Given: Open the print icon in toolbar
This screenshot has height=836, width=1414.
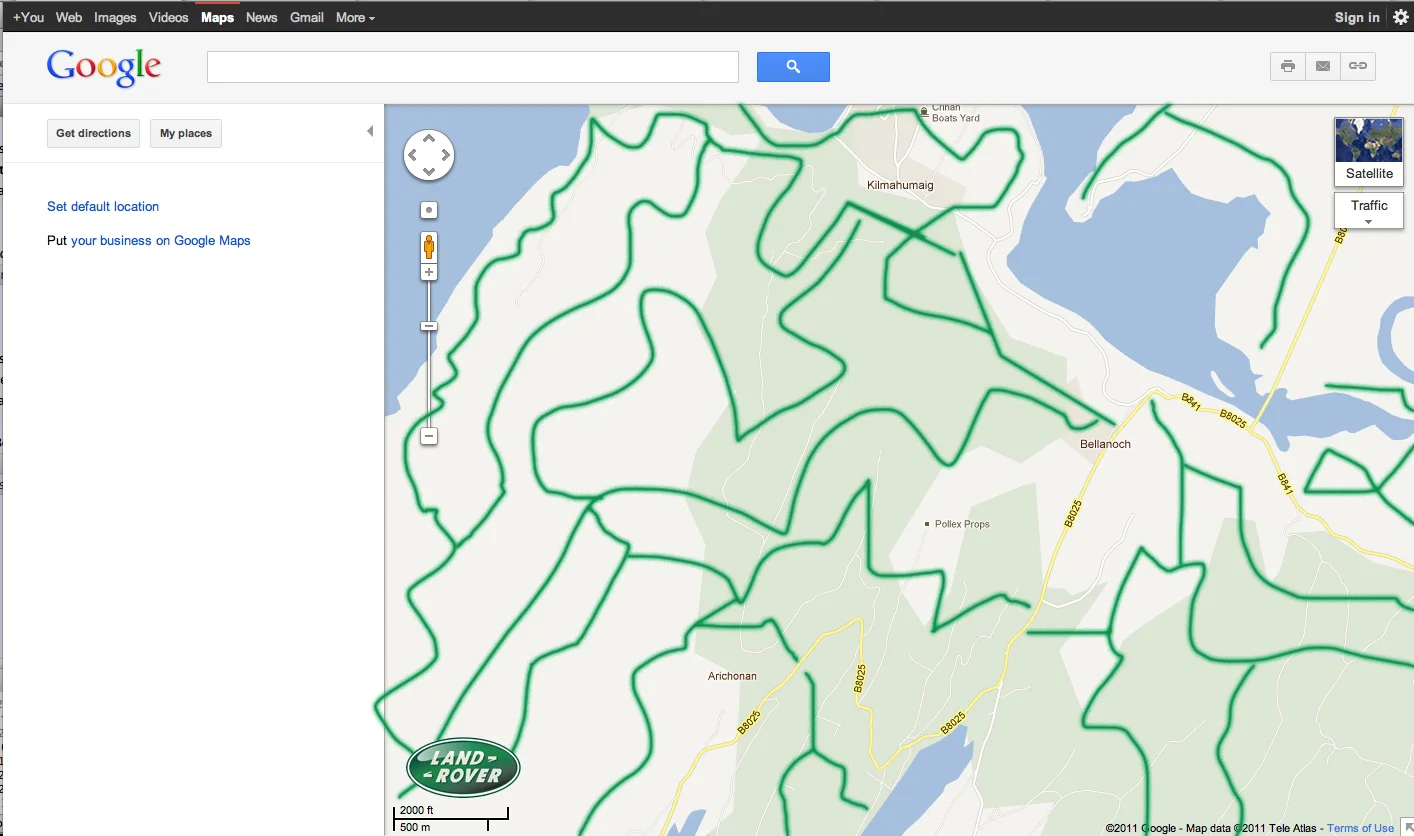Looking at the screenshot, I should click(1288, 66).
